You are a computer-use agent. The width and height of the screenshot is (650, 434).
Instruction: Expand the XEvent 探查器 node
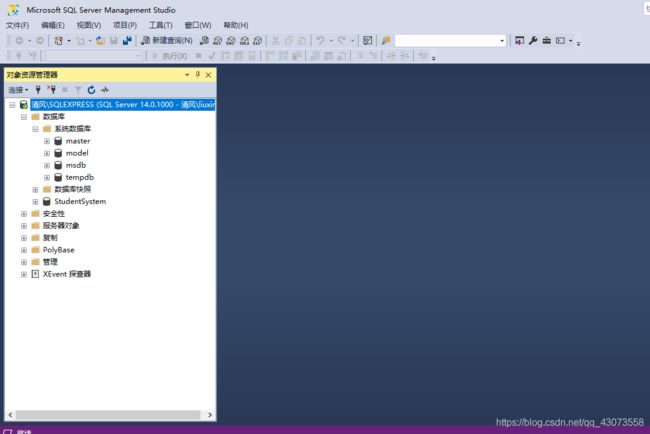(x=24, y=274)
